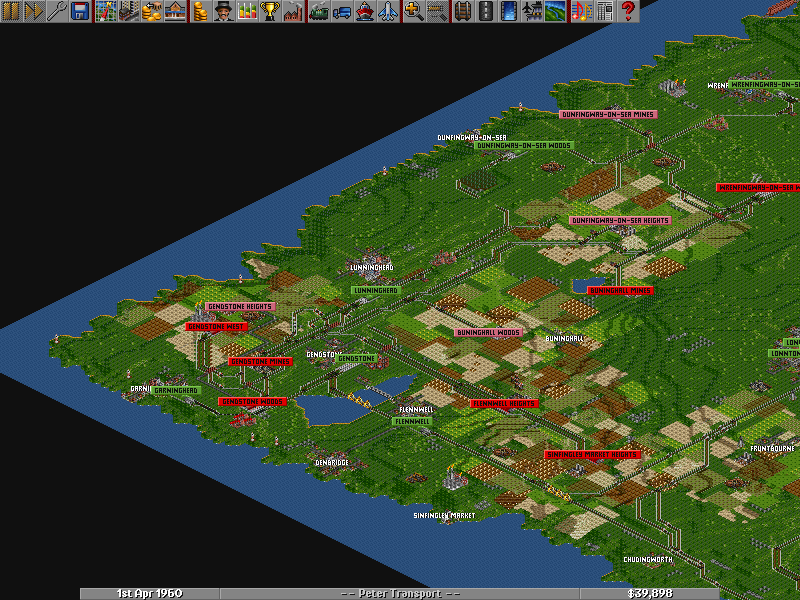
Task: Select Dunfingway-on-Sea Mines station sign
Action: [x=608, y=114]
